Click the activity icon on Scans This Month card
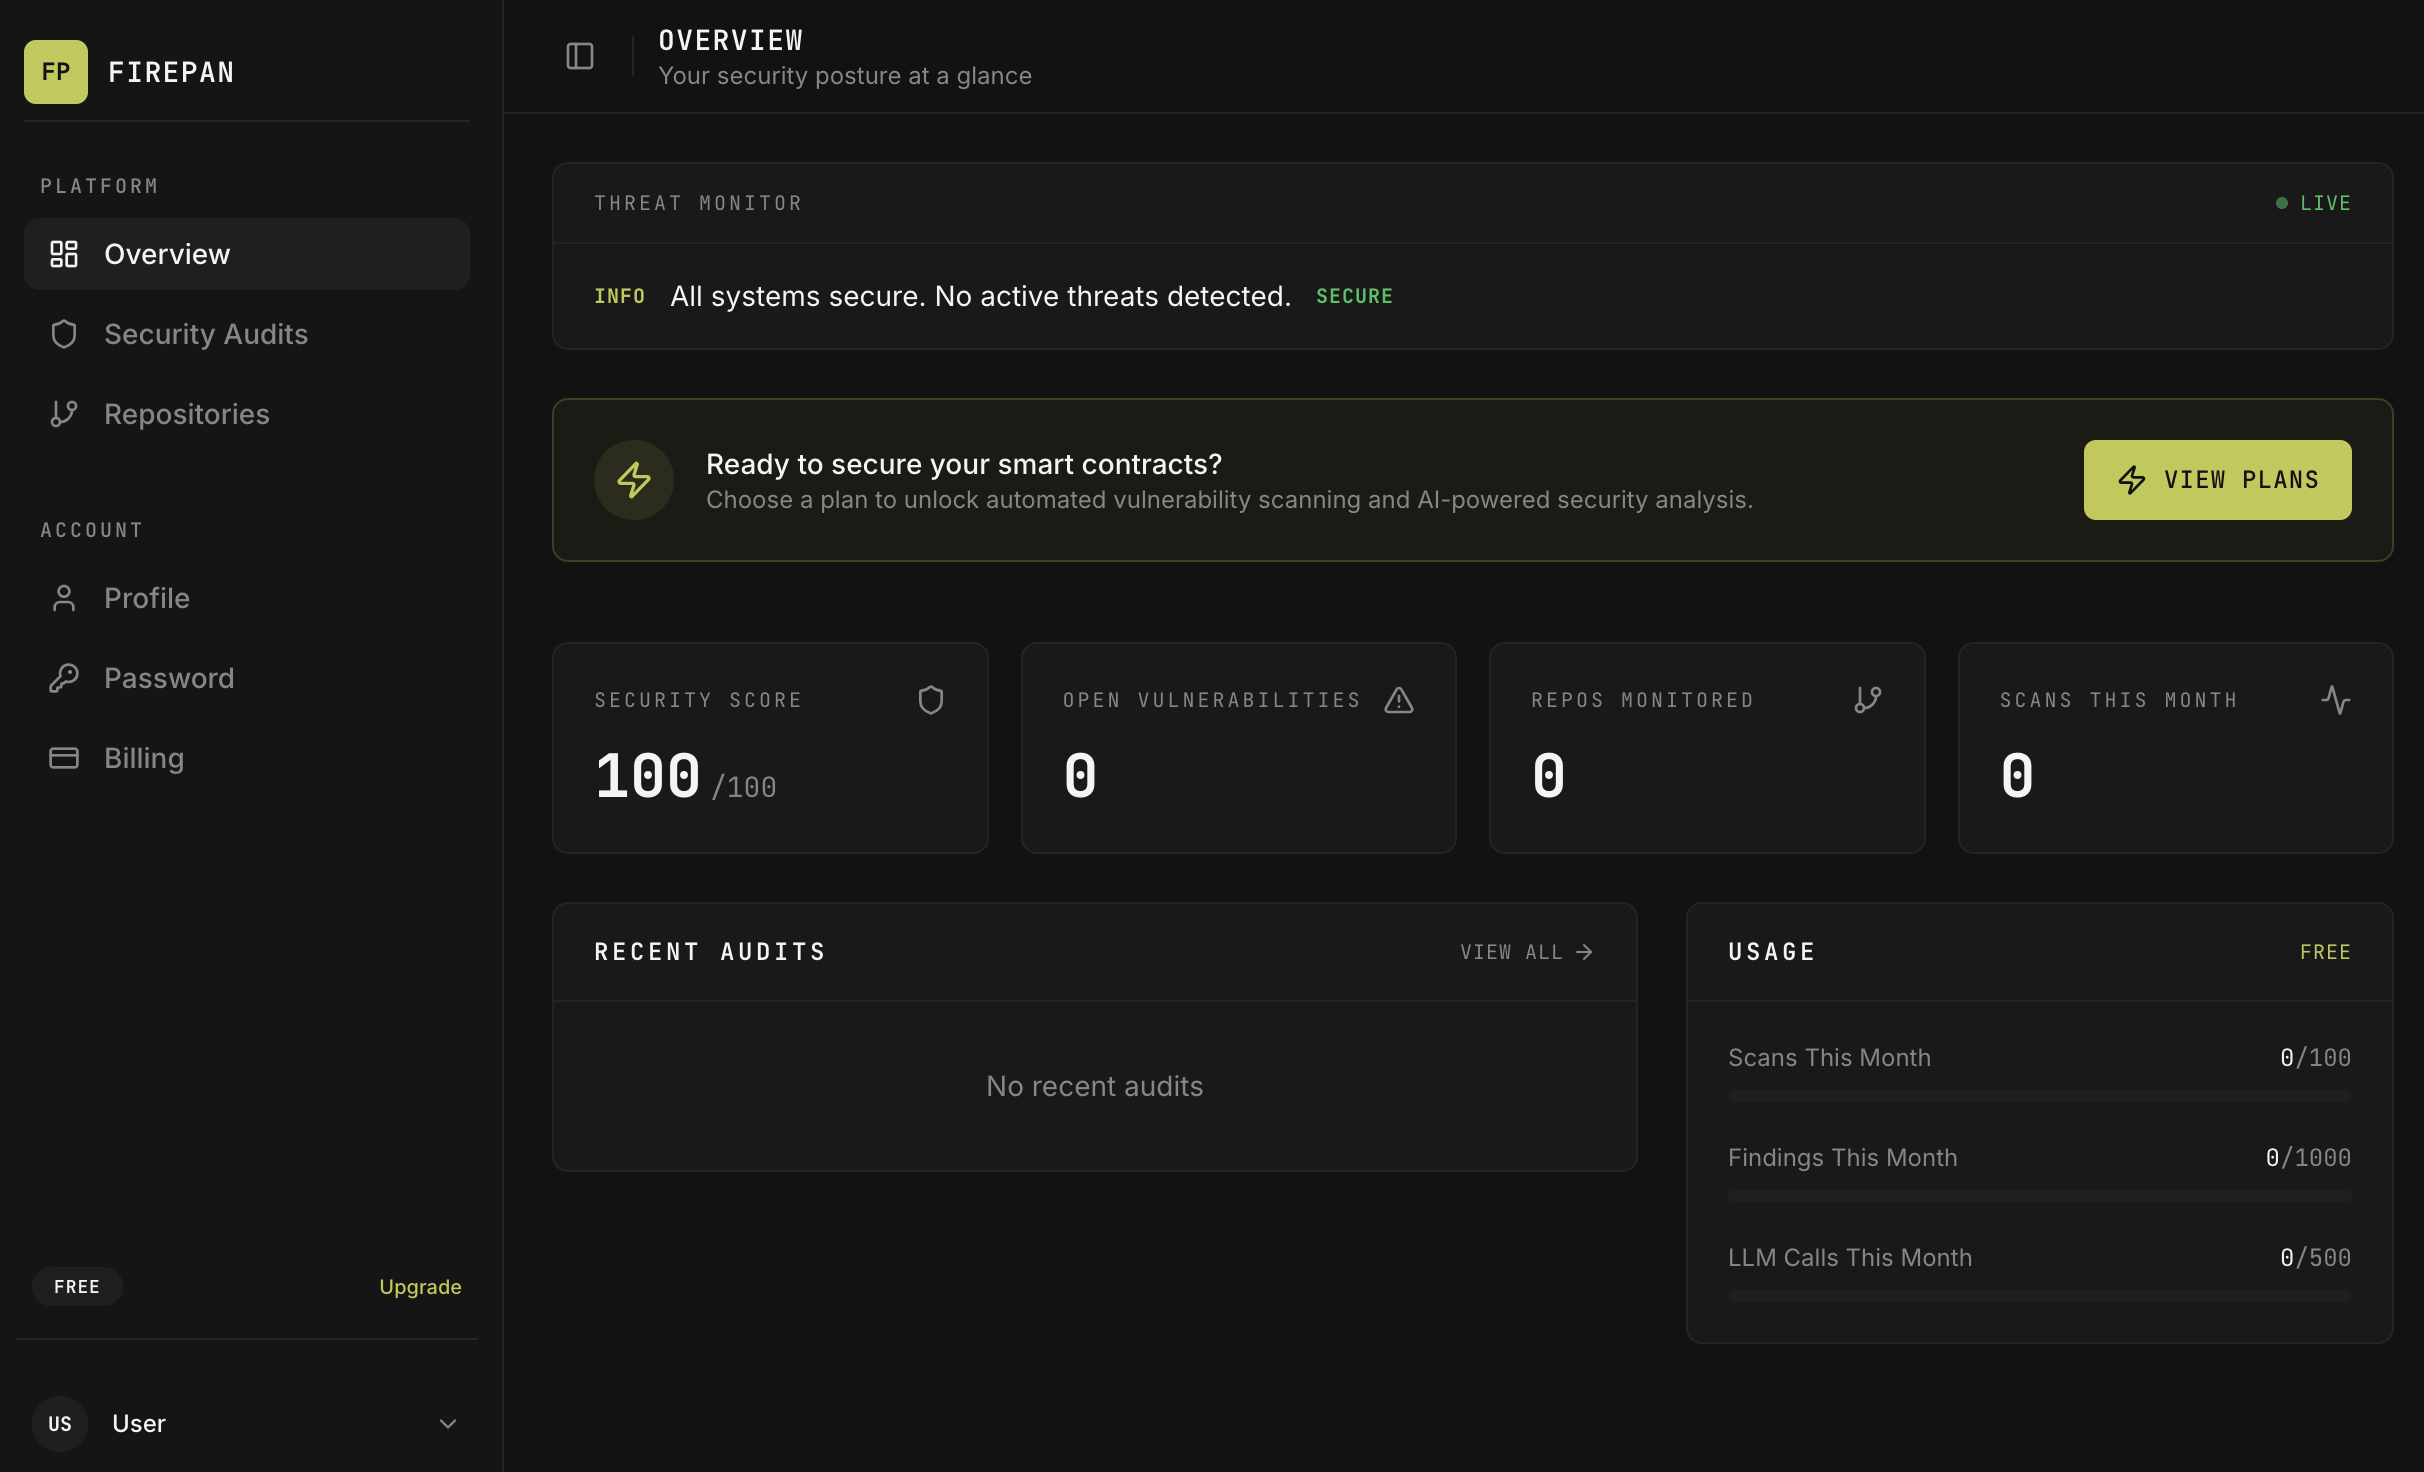 [x=2337, y=699]
